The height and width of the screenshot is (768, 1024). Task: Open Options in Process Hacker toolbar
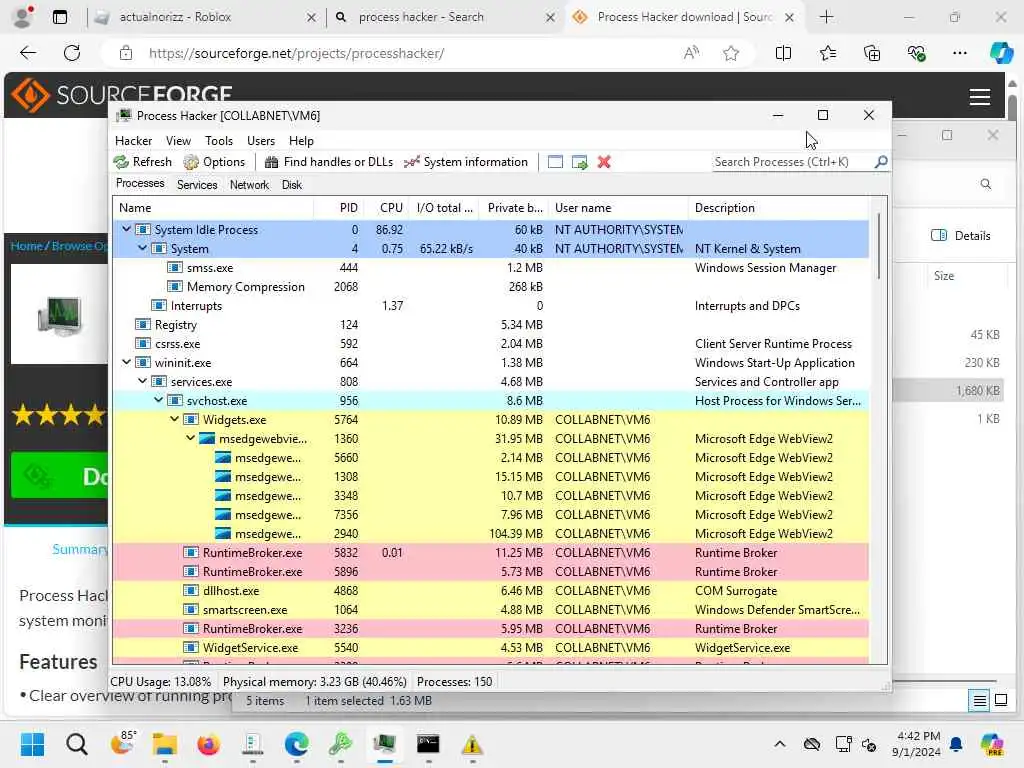214,162
